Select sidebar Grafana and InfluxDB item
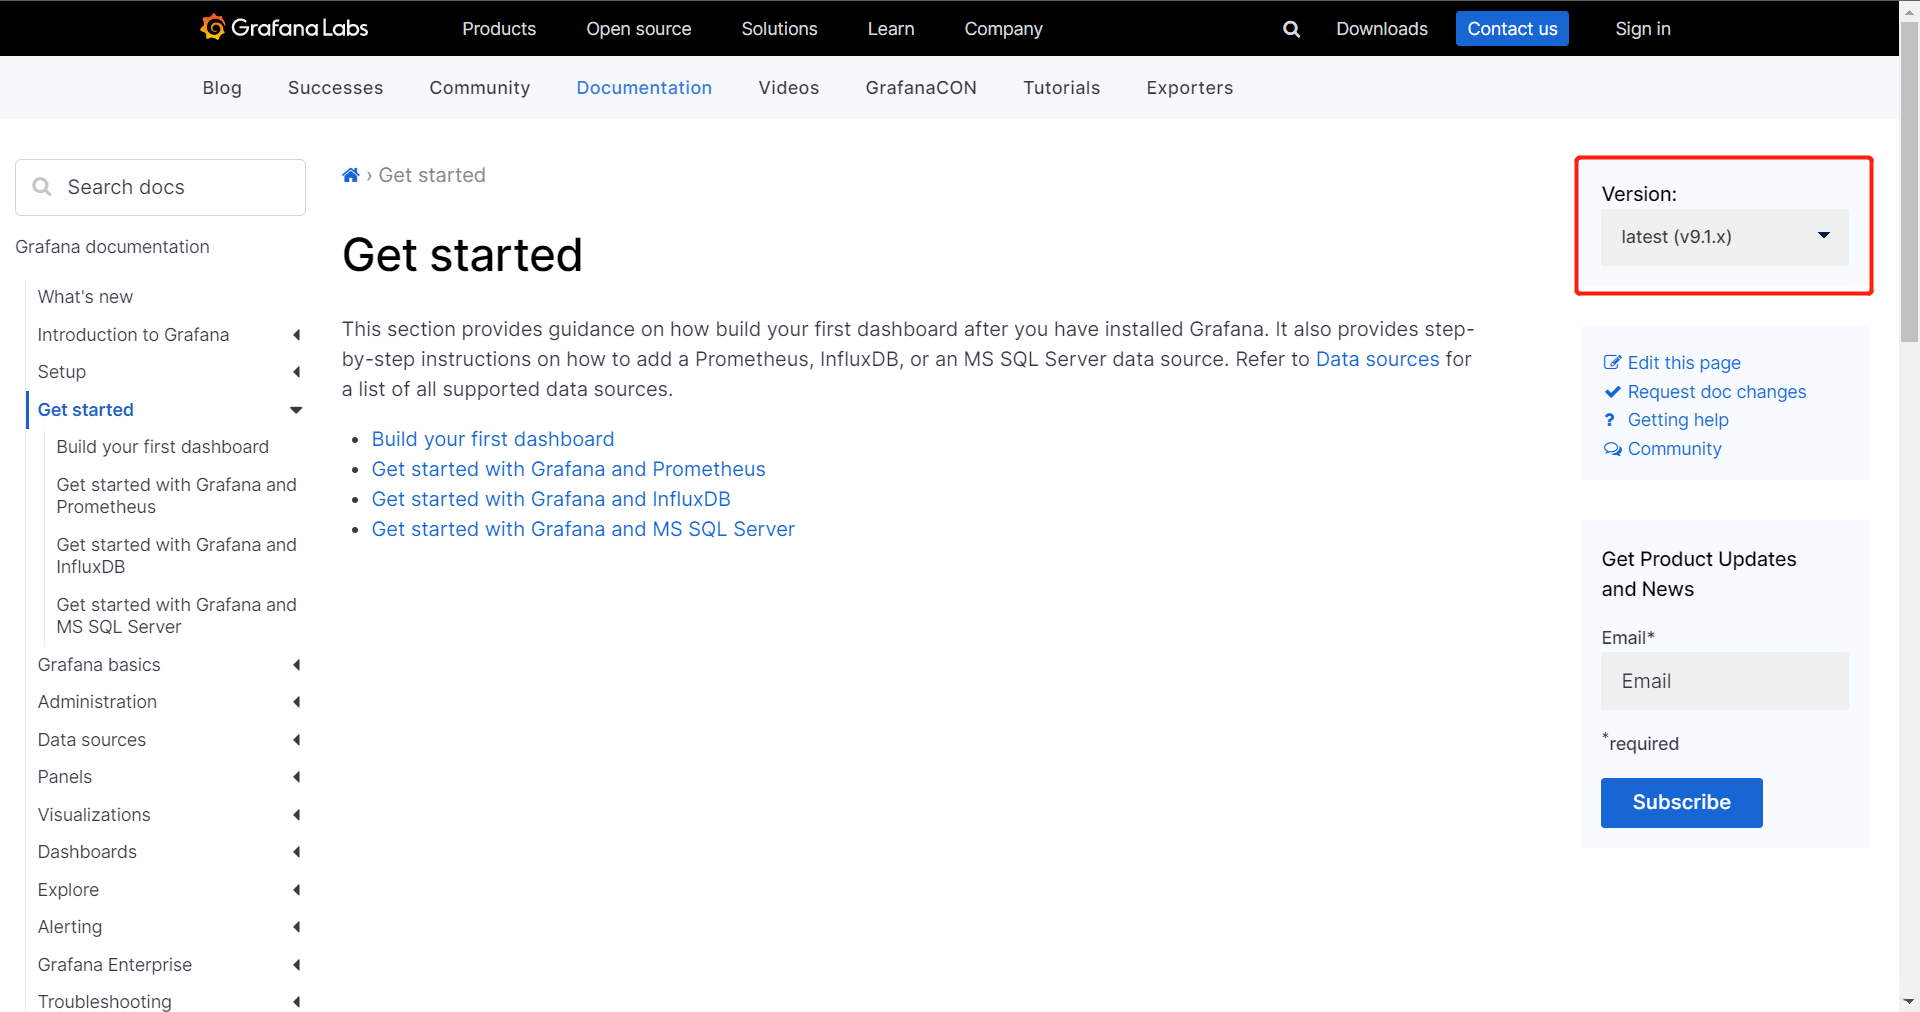Screen dimensions: 1920x1012 177,556
